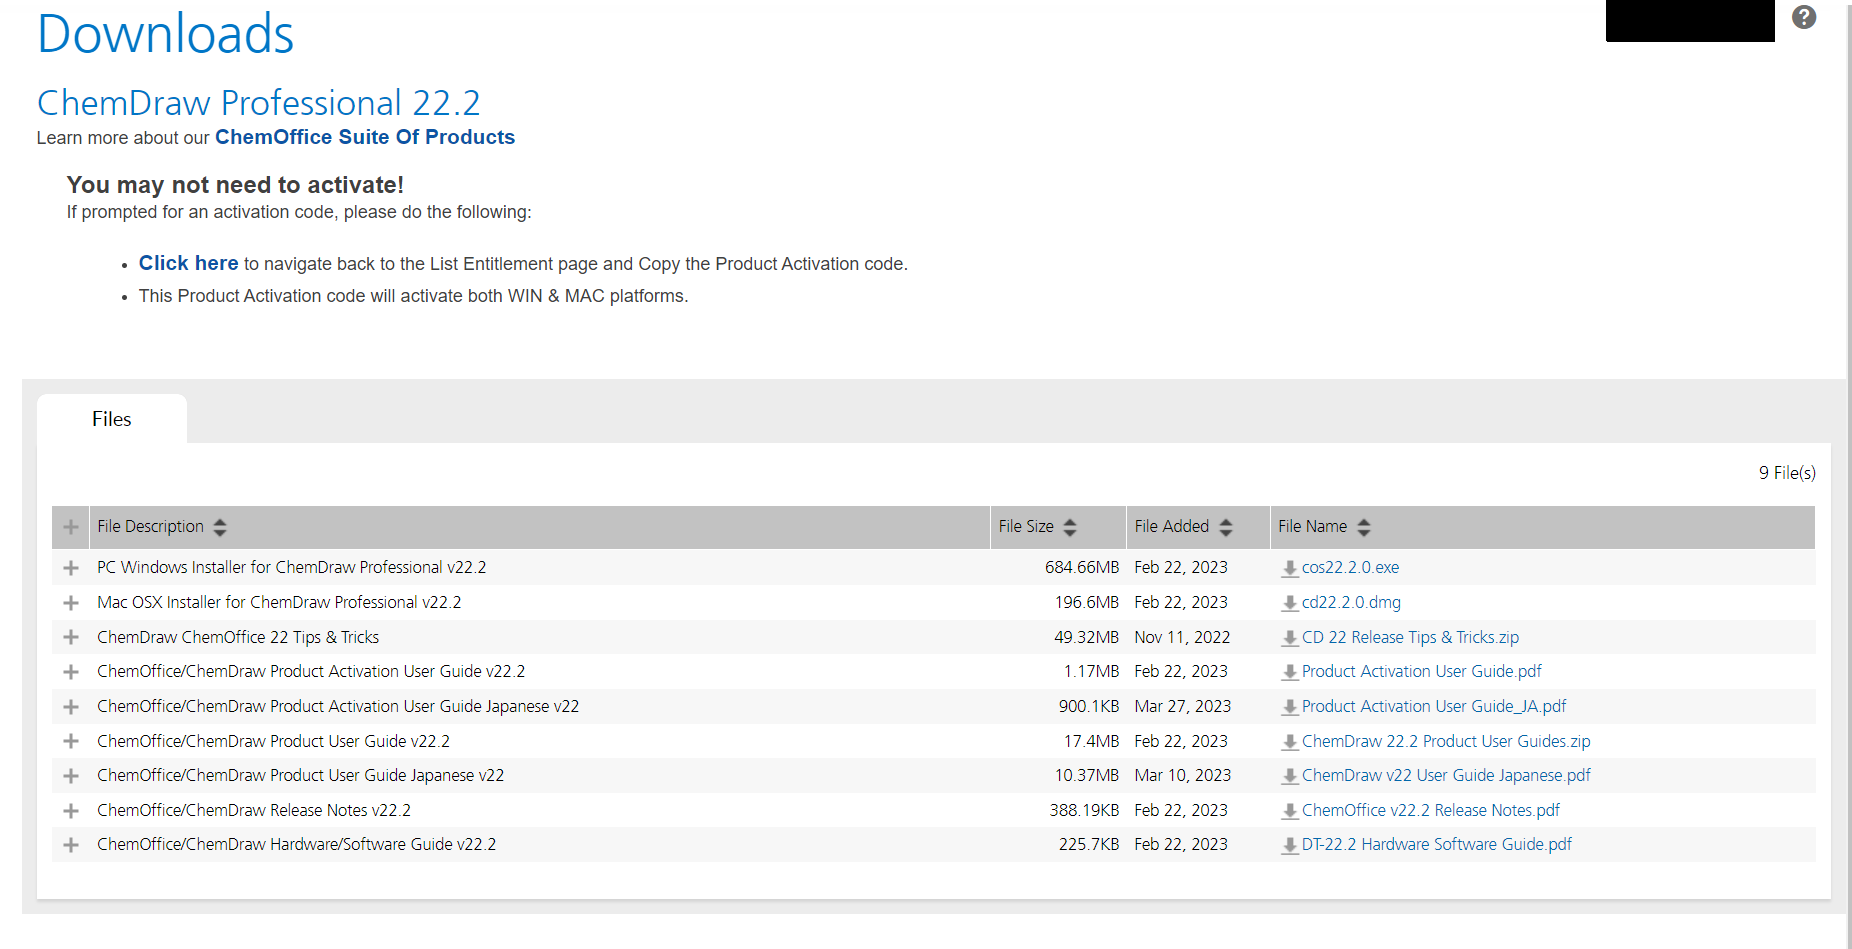Viewport: 1852px width, 949px height.
Task: Download DT-22.2 Hardware Software Guide.pdf
Action: [1437, 844]
